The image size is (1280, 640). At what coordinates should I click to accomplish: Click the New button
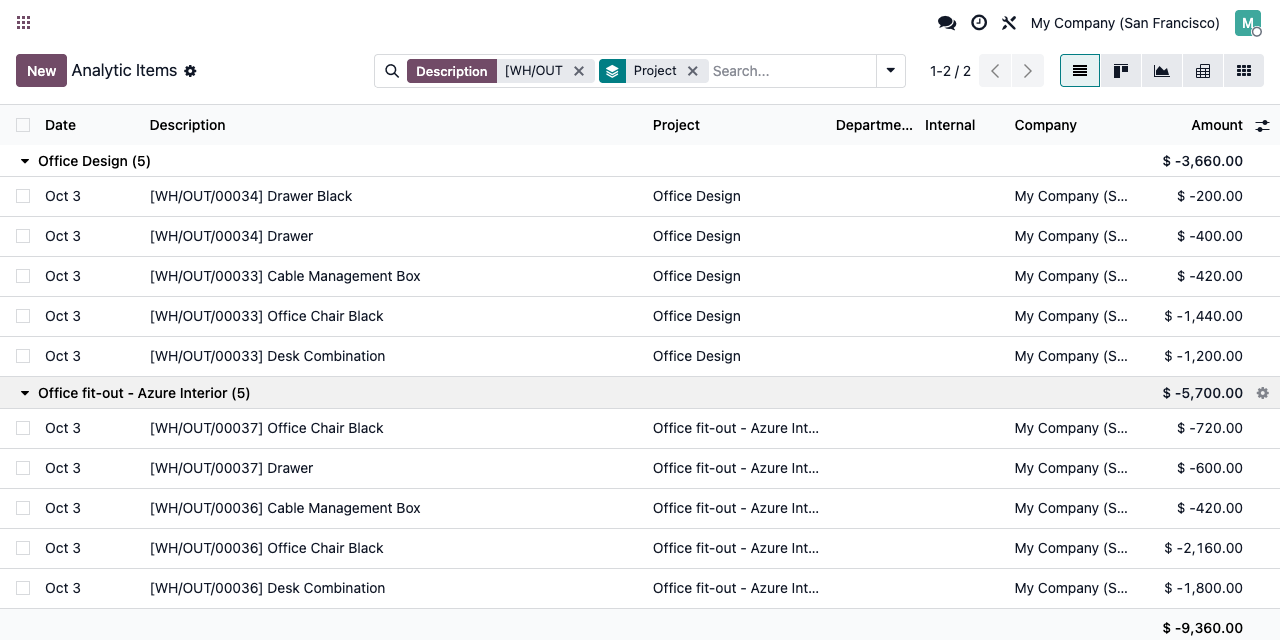click(41, 71)
